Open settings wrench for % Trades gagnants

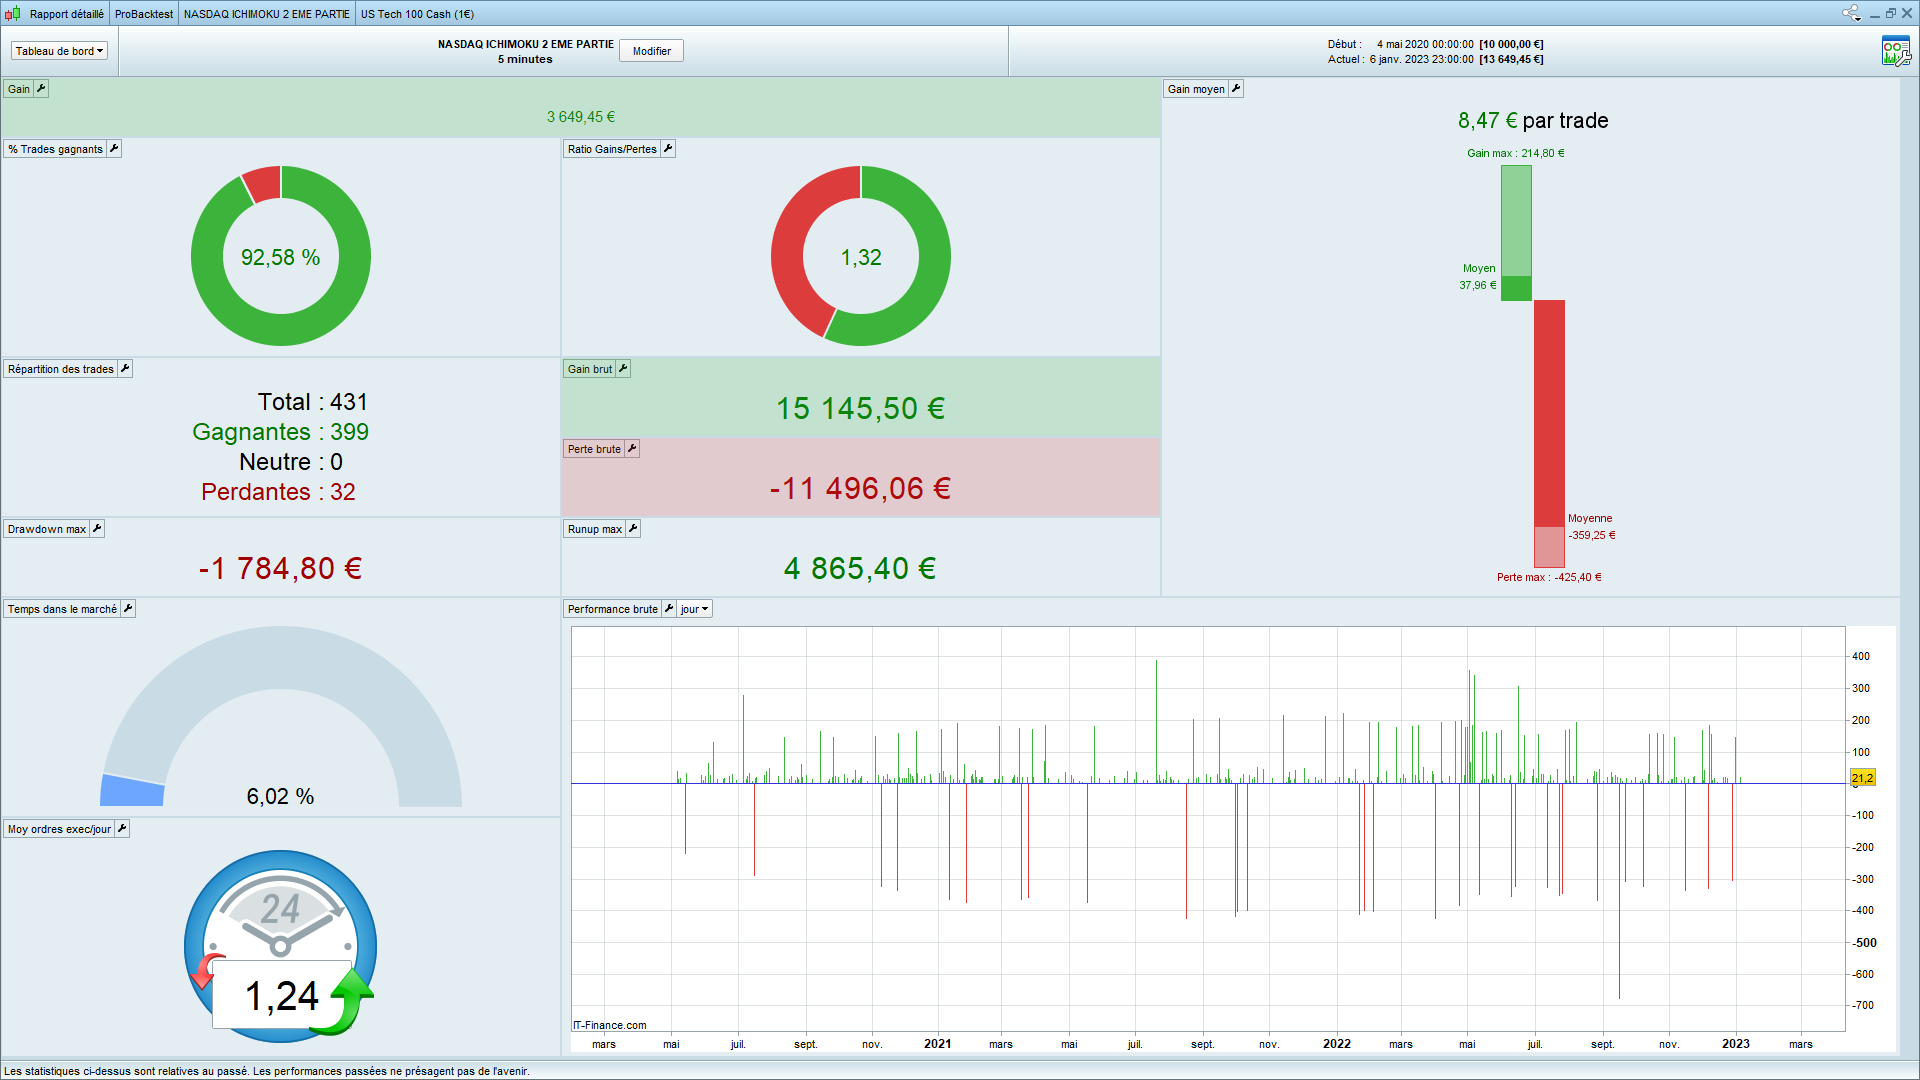tap(114, 149)
